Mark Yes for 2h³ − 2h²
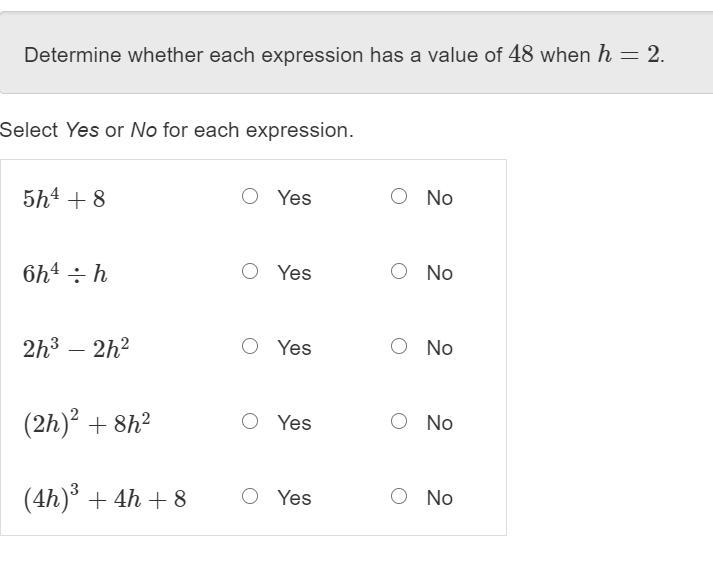713x568 pixels. 250,347
